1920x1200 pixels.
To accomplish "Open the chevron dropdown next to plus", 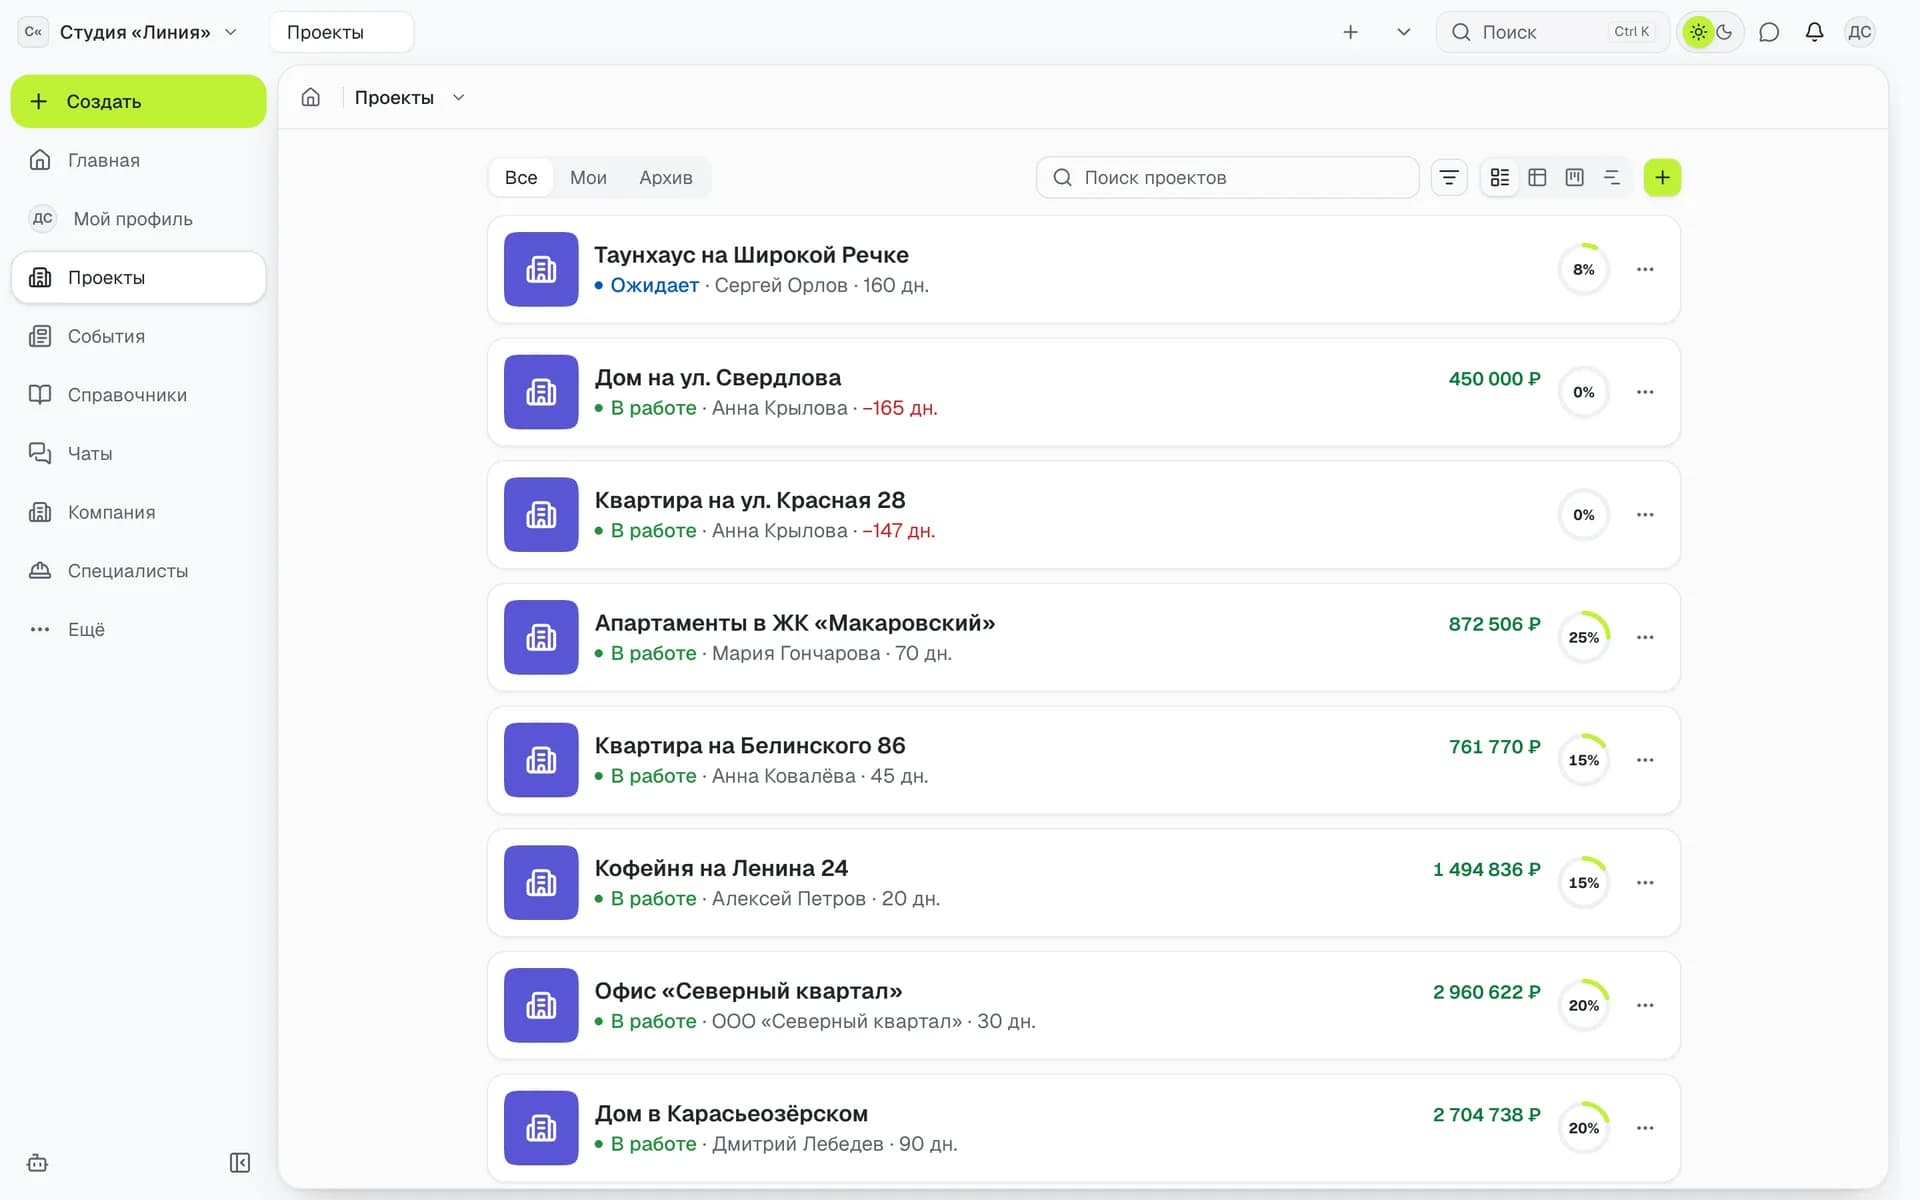I will [1404, 32].
